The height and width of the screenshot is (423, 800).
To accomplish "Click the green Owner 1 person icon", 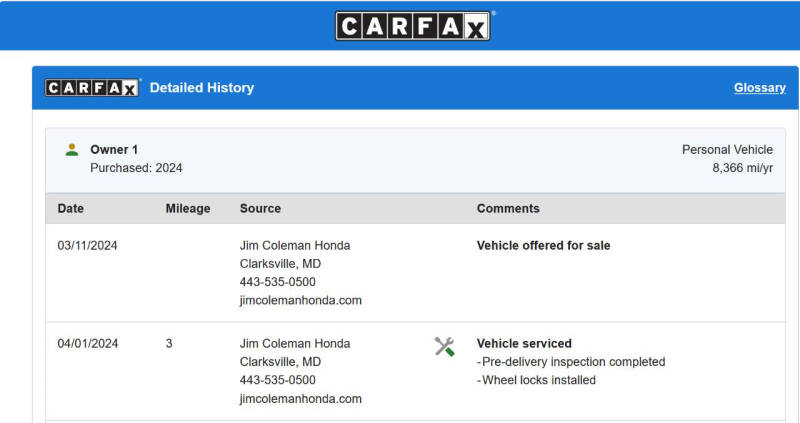I will (72, 150).
